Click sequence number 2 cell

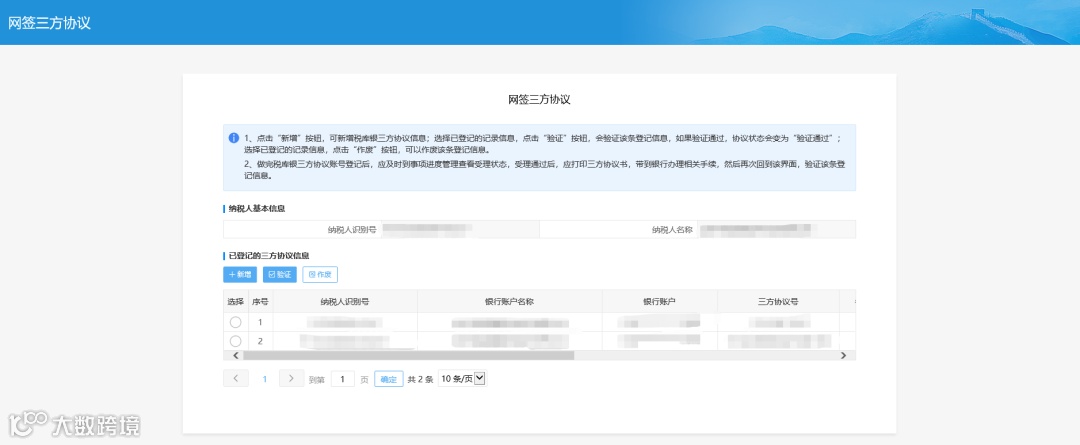click(x=260, y=341)
